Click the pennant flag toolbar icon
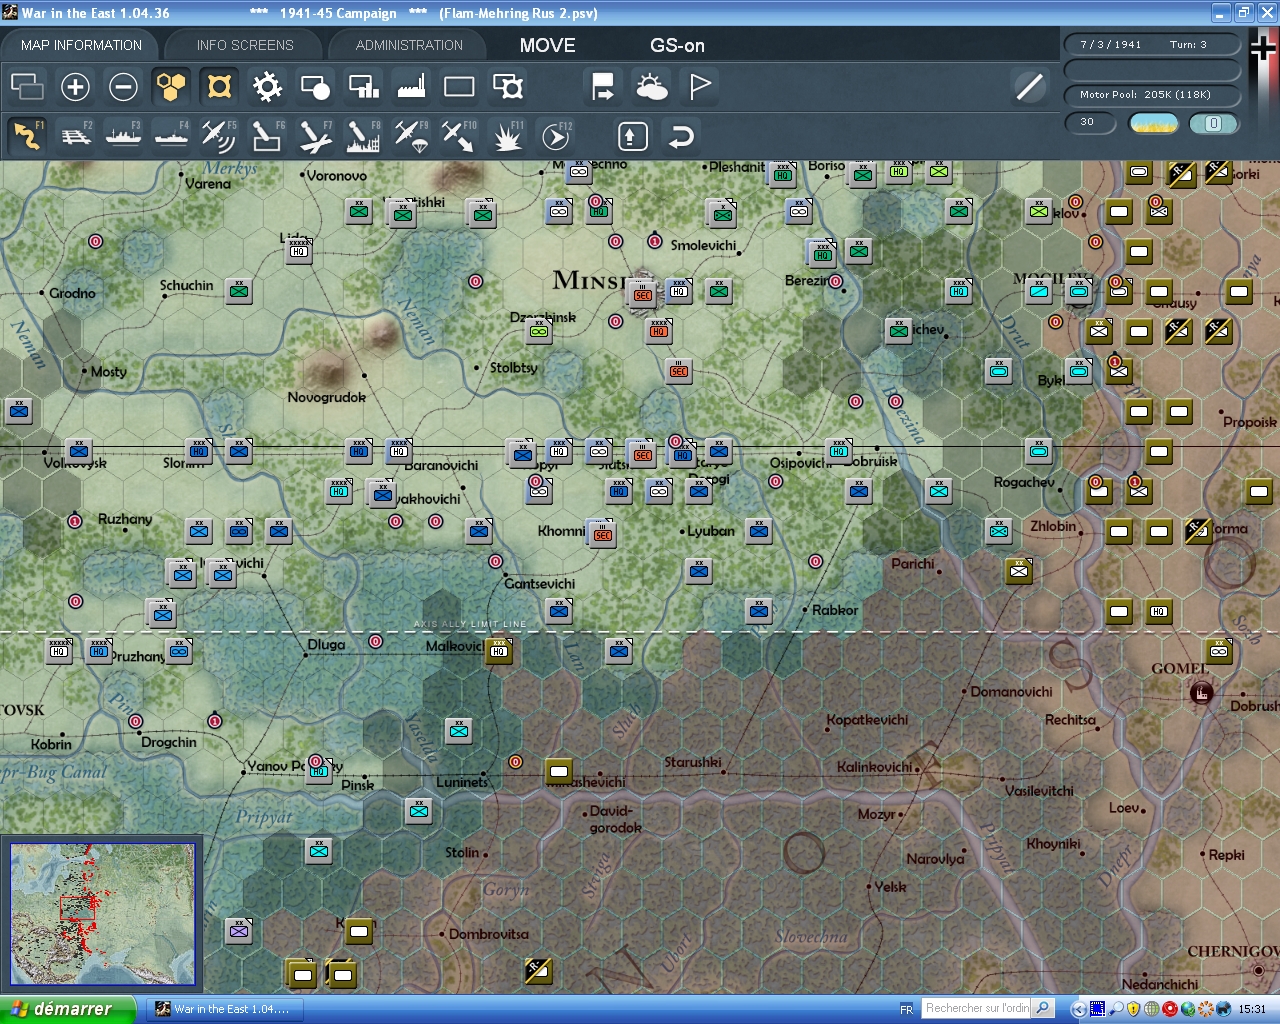Screen dimensions: 1280x1024 [700, 87]
